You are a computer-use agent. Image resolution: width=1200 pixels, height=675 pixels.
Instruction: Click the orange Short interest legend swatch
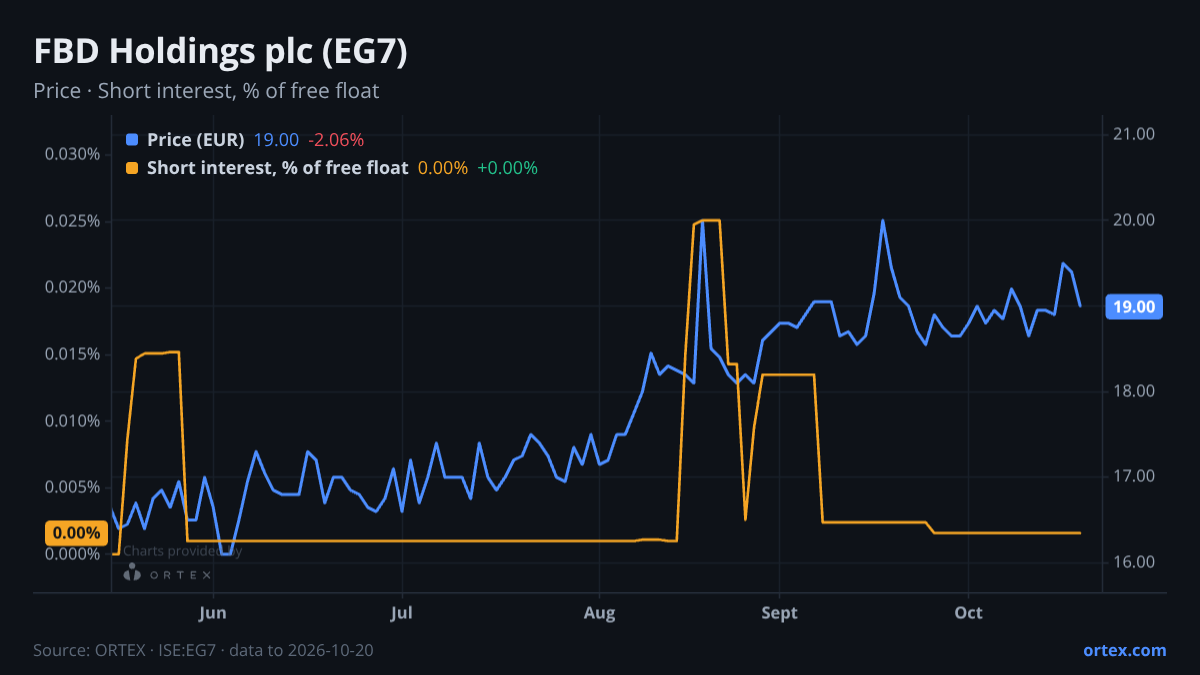132,167
